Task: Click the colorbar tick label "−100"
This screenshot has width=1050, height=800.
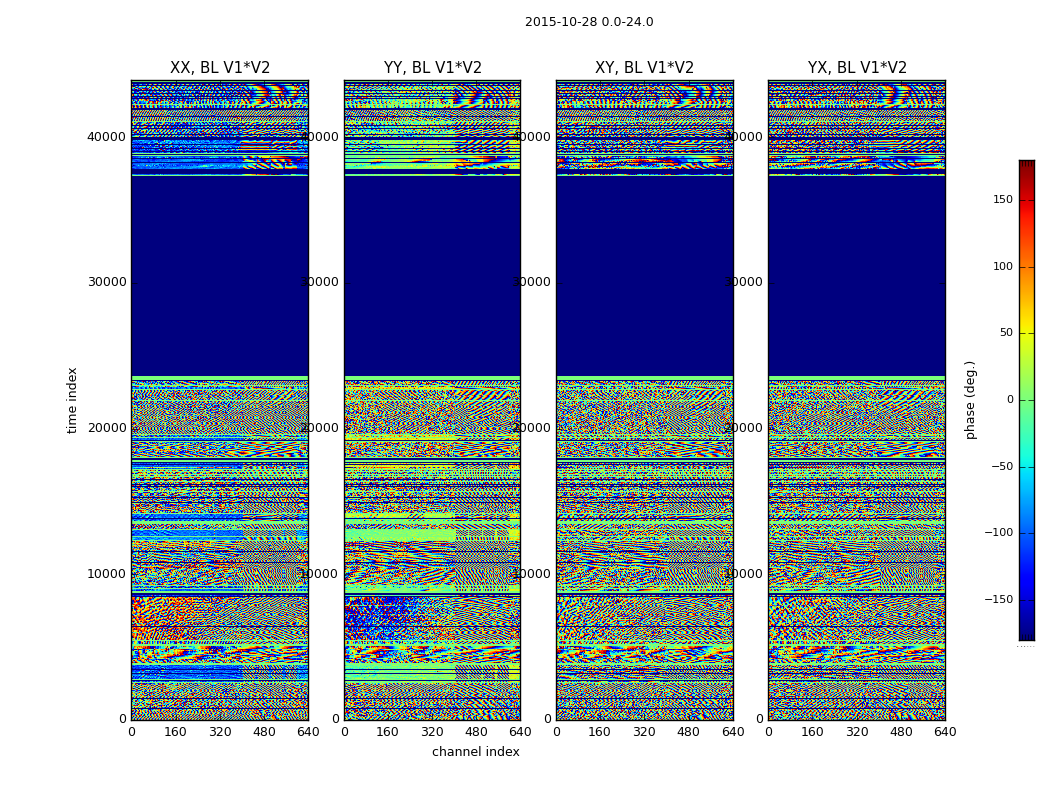Action: tap(998, 532)
